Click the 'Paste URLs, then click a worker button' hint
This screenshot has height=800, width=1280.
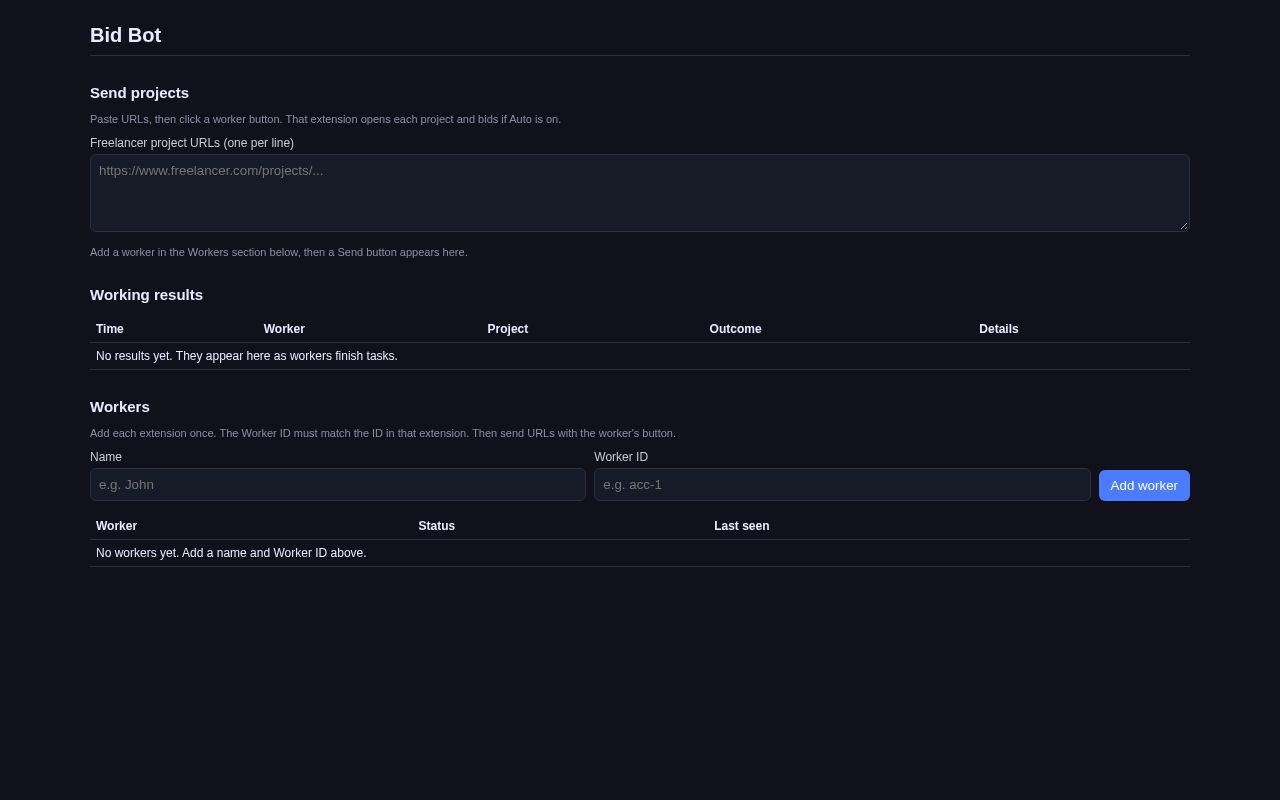(x=325, y=119)
